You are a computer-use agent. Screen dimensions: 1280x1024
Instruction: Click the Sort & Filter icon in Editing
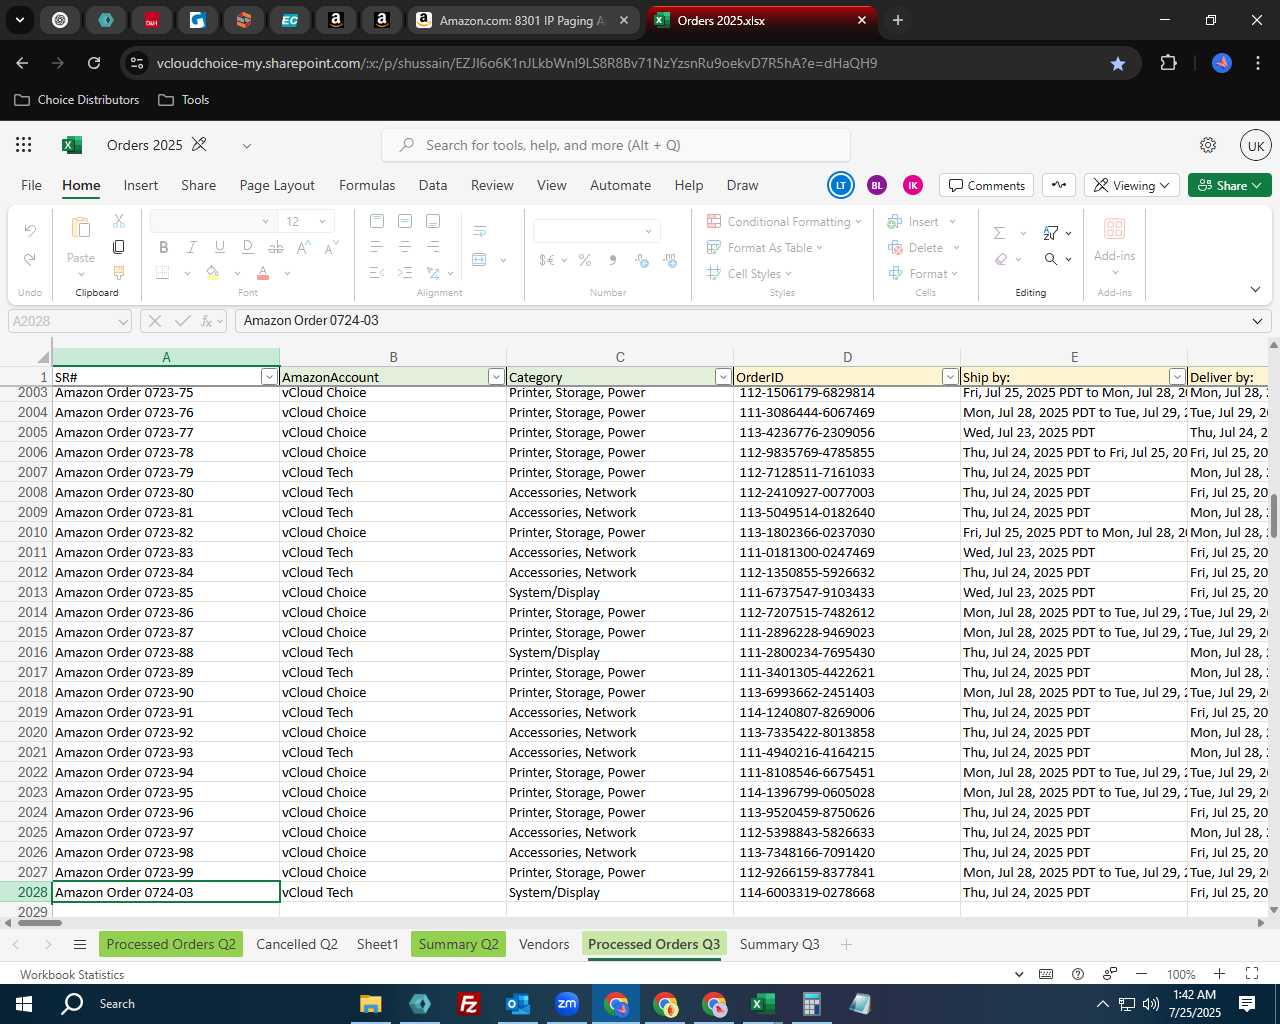pos(1051,232)
